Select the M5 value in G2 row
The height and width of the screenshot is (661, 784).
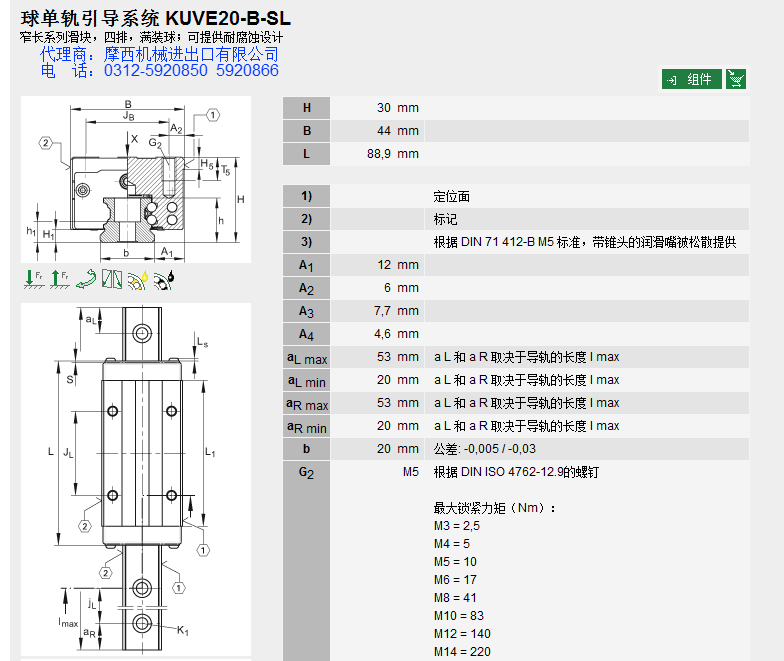click(x=410, y=472)
